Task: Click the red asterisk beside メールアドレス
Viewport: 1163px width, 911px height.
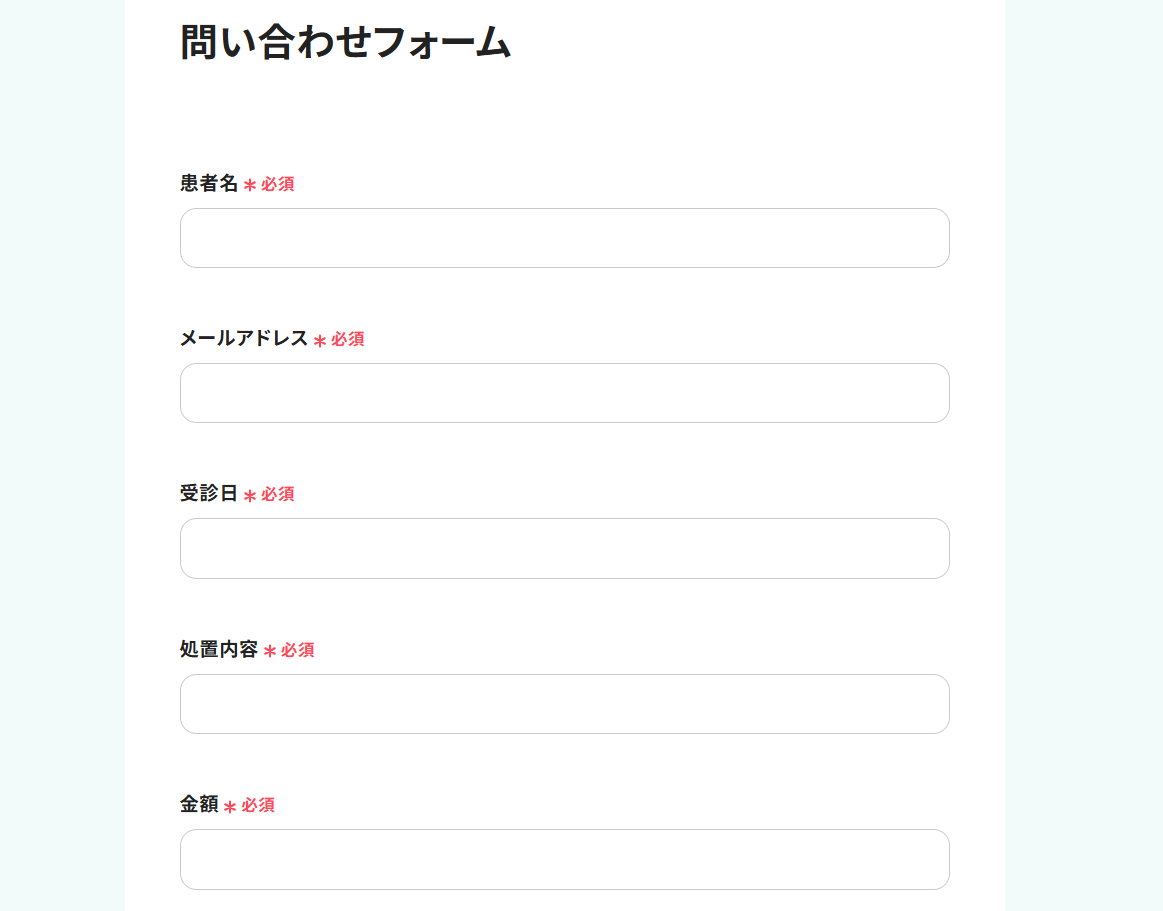Action: coord(320,341)
